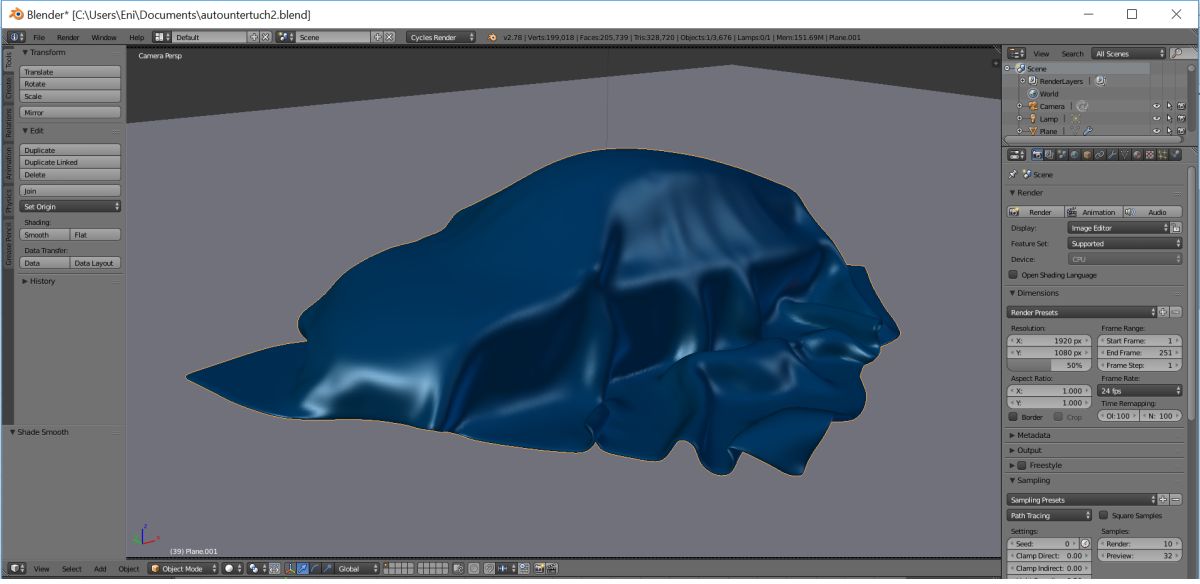Click the OpenGL render active viewport icon

(539, 568)
